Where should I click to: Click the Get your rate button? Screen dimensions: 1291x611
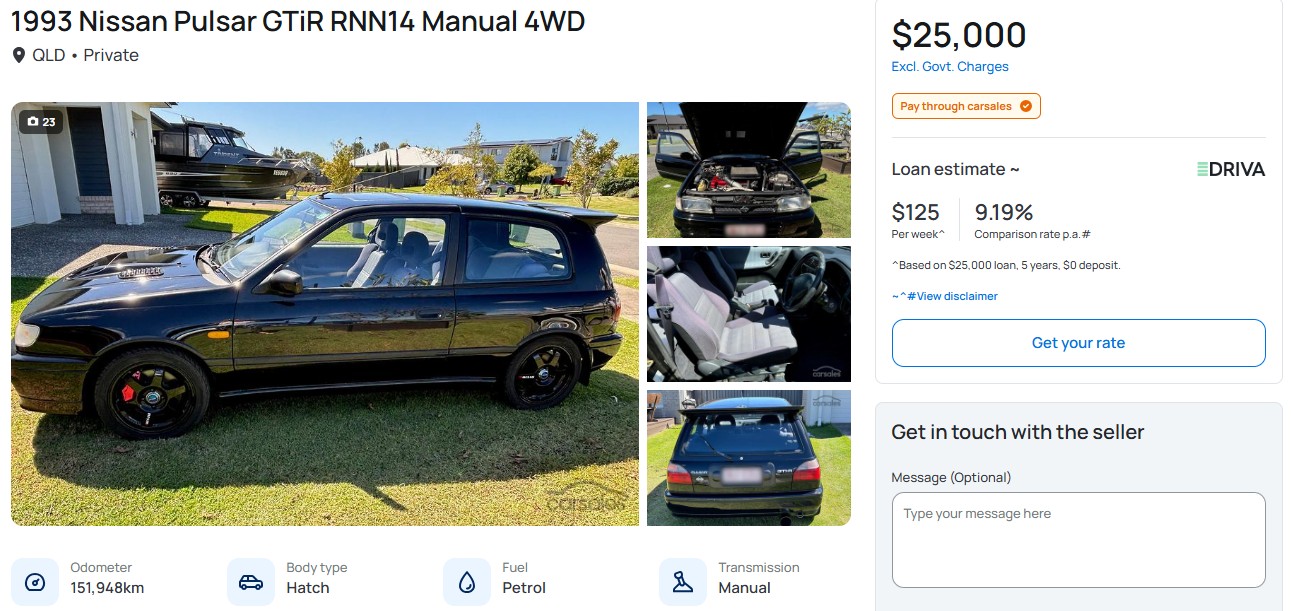tap(1078, 343)
